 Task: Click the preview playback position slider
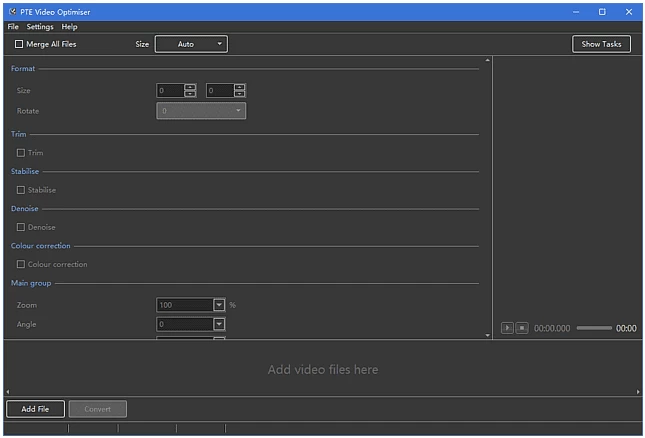(594, 328)
